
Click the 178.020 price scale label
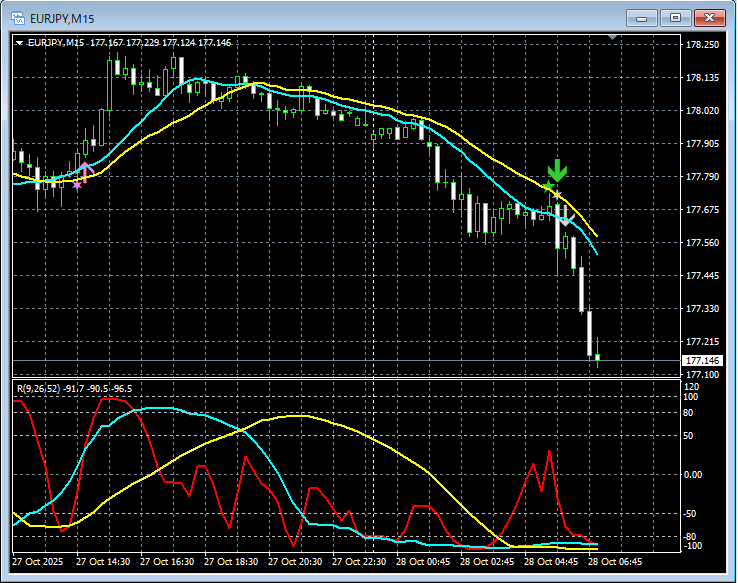click(x=702, y=111)
